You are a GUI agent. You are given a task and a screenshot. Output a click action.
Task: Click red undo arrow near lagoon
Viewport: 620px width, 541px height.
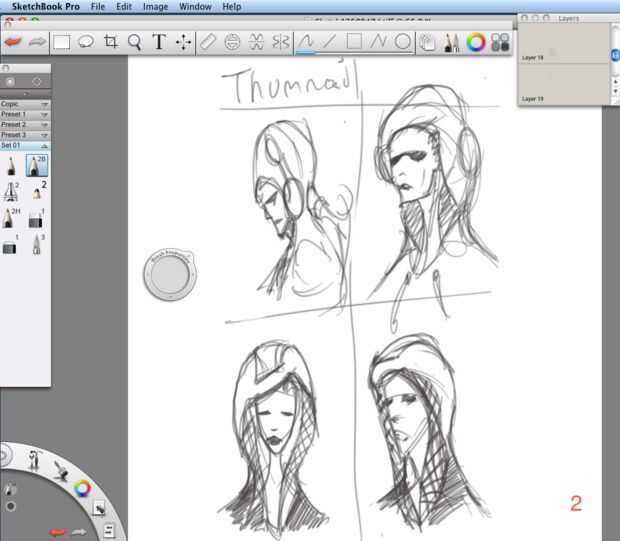coord(58,532)
